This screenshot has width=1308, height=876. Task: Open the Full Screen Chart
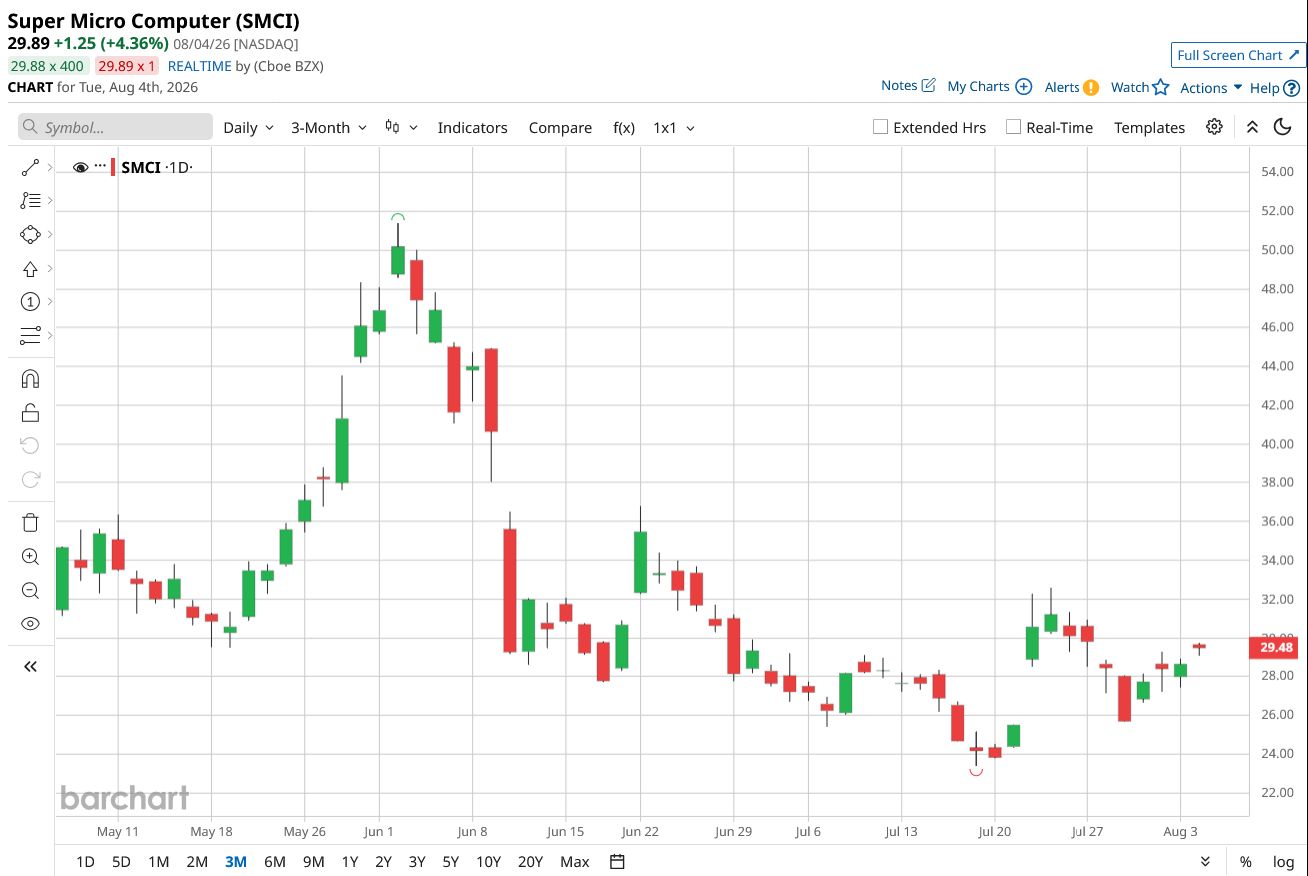[1238, 55]
